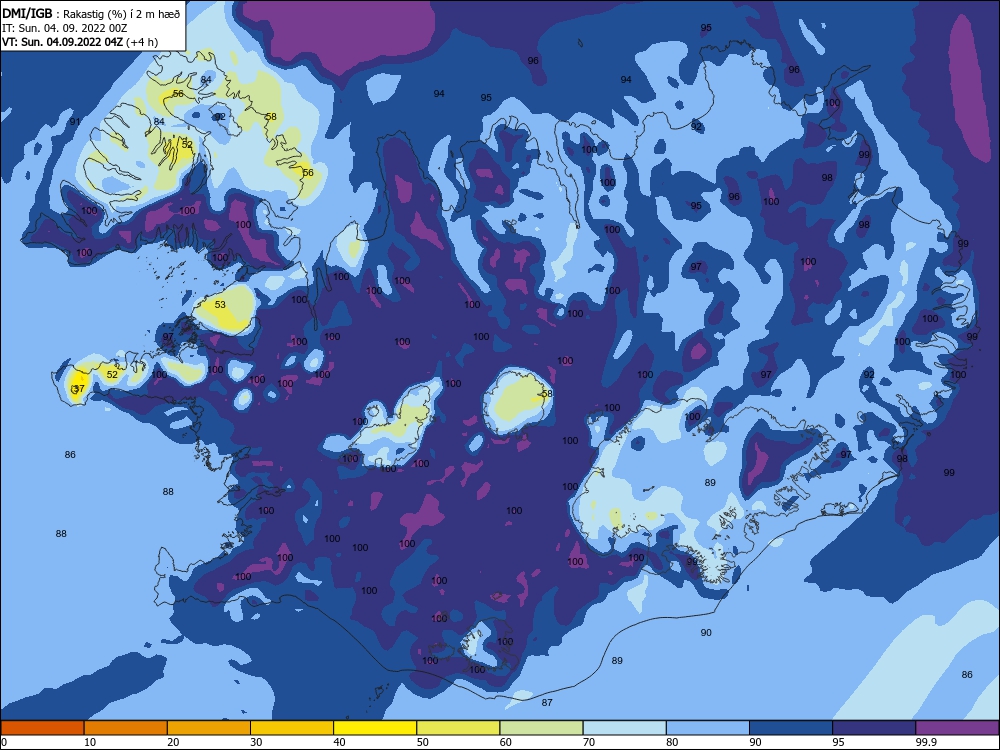Click the purple above-99.9 legend swatch

[957, 728]
